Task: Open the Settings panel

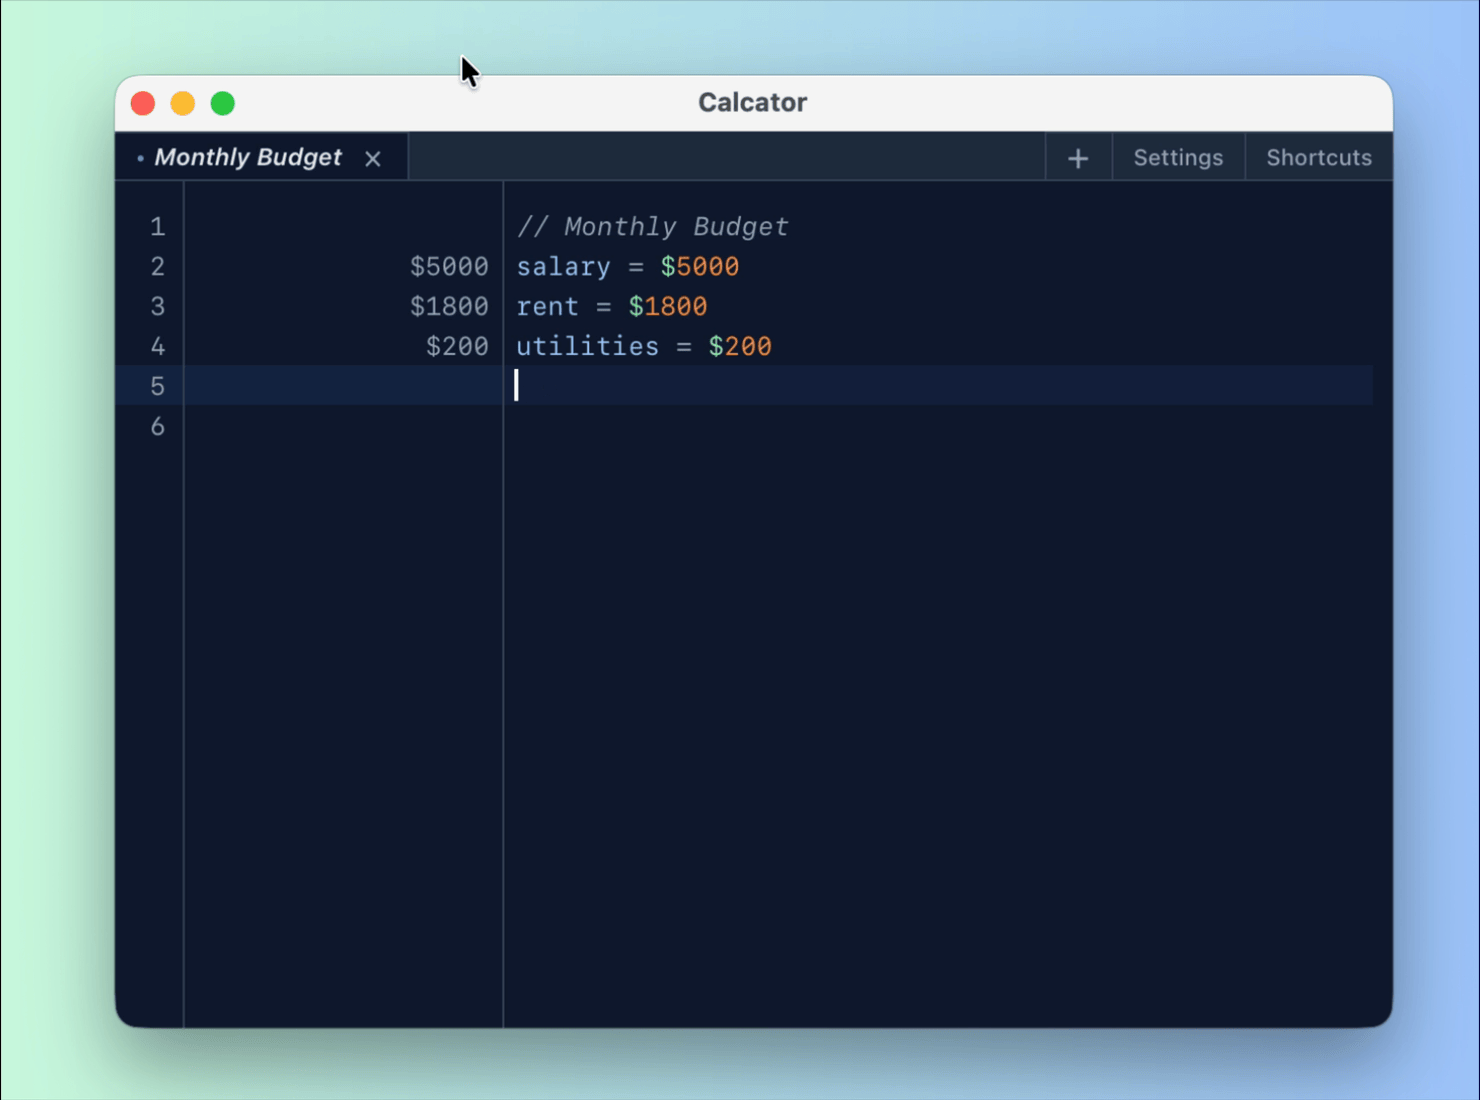Action: click(1177, 157)
